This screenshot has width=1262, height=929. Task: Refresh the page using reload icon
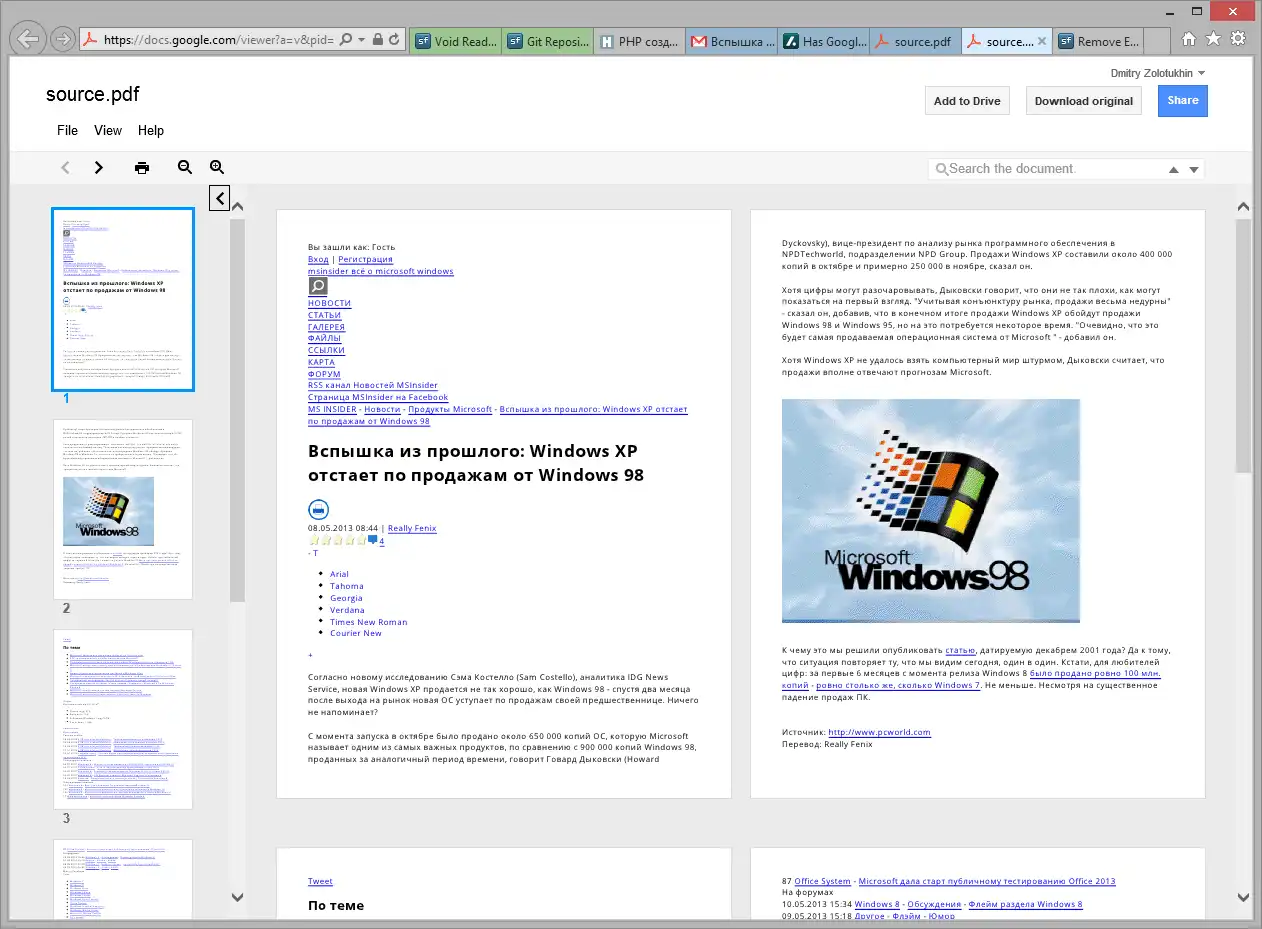coord(394,40)
